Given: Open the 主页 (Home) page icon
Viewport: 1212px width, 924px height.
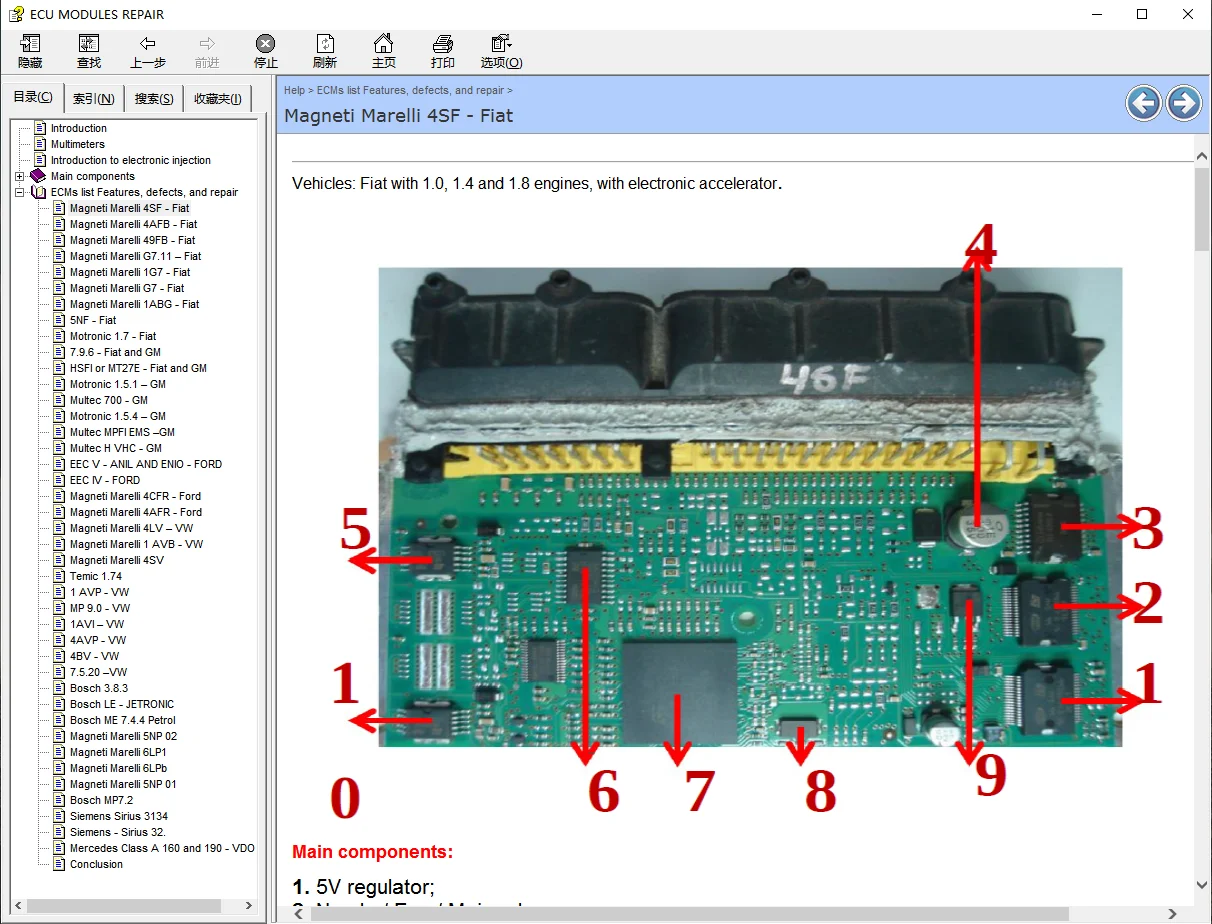Looking at the screenshot, I should tap(384, 50).
